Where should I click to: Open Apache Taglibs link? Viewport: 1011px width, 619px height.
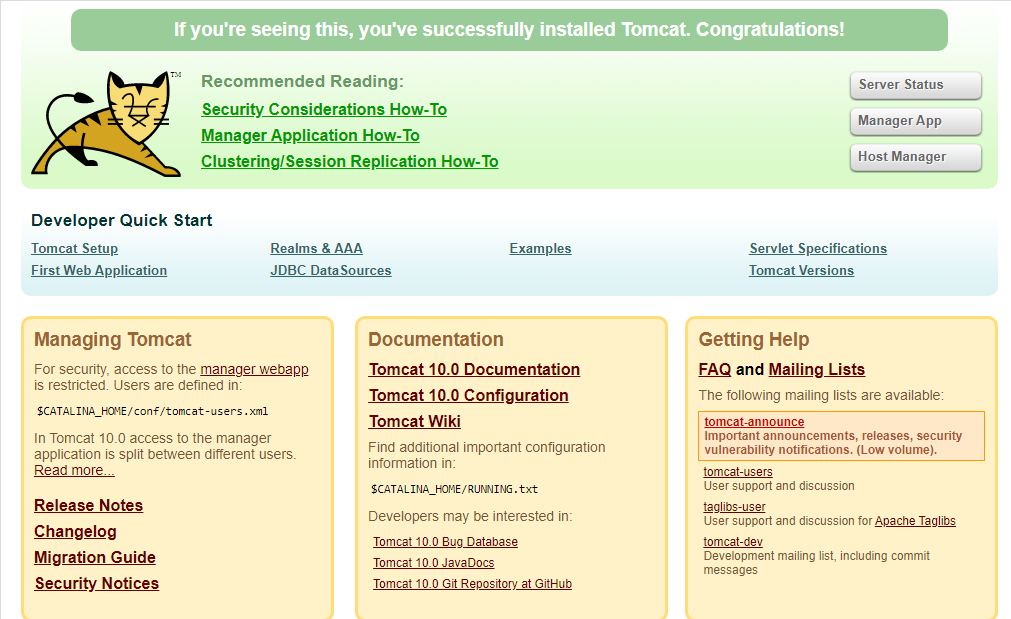pos(915,521)
